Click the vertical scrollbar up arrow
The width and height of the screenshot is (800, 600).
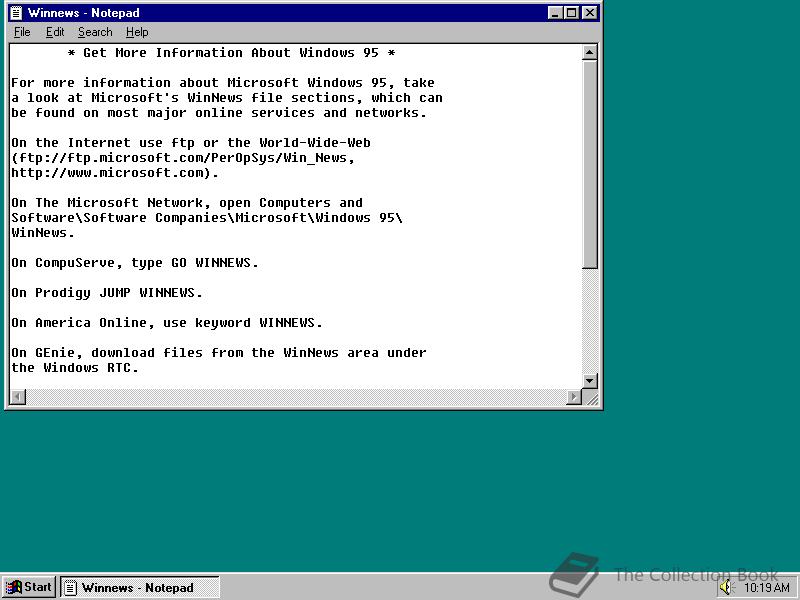coord(589,52)
